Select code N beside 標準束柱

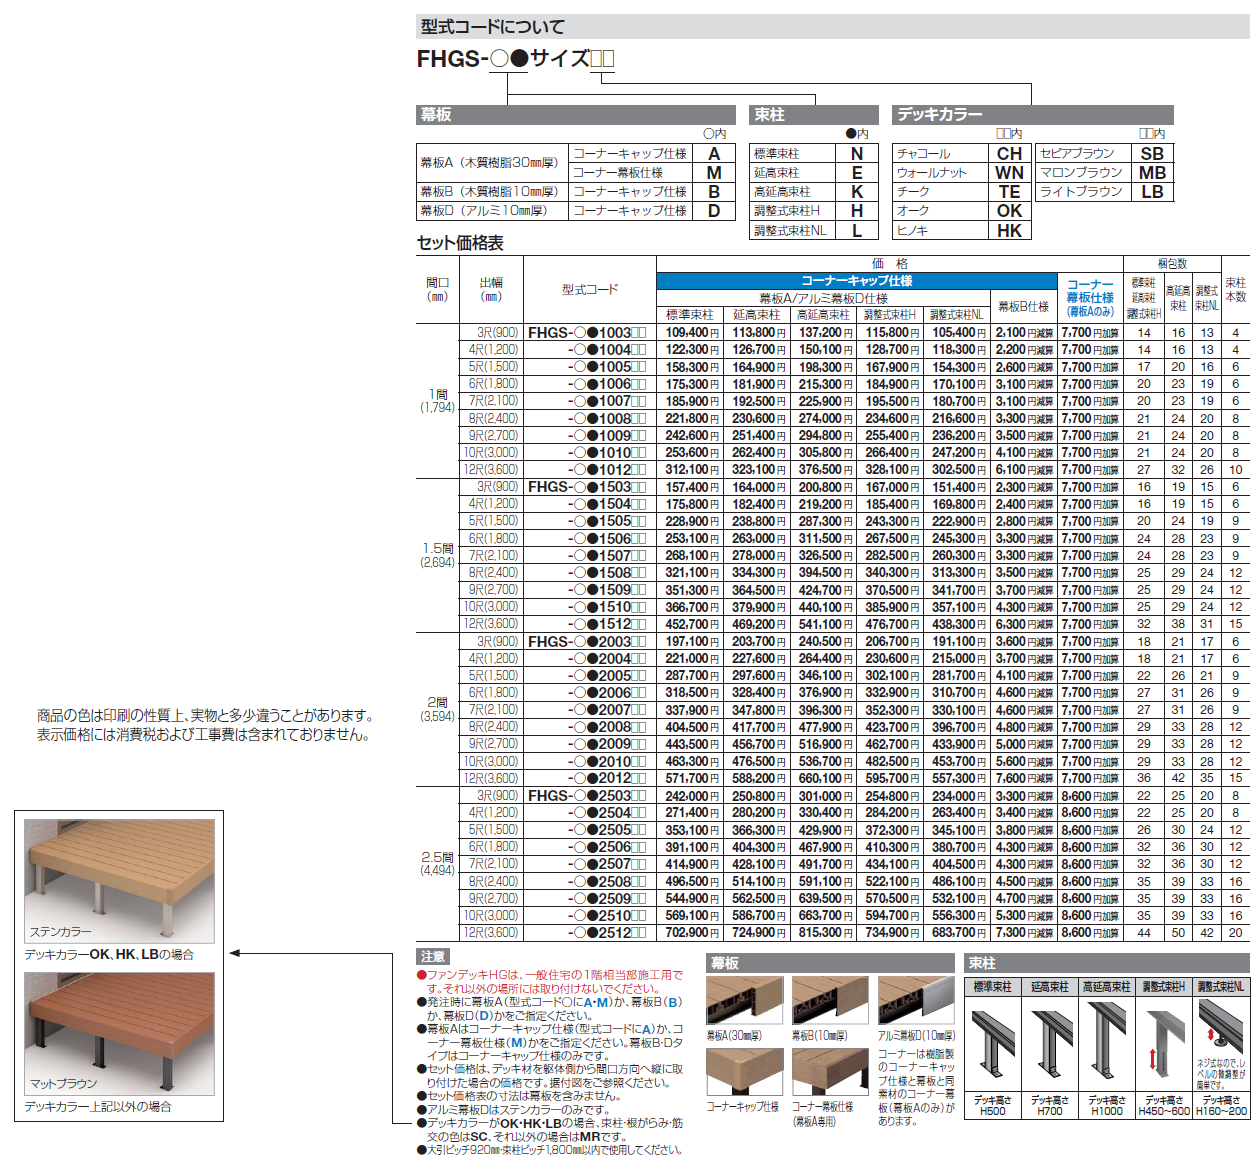[857, 154]
